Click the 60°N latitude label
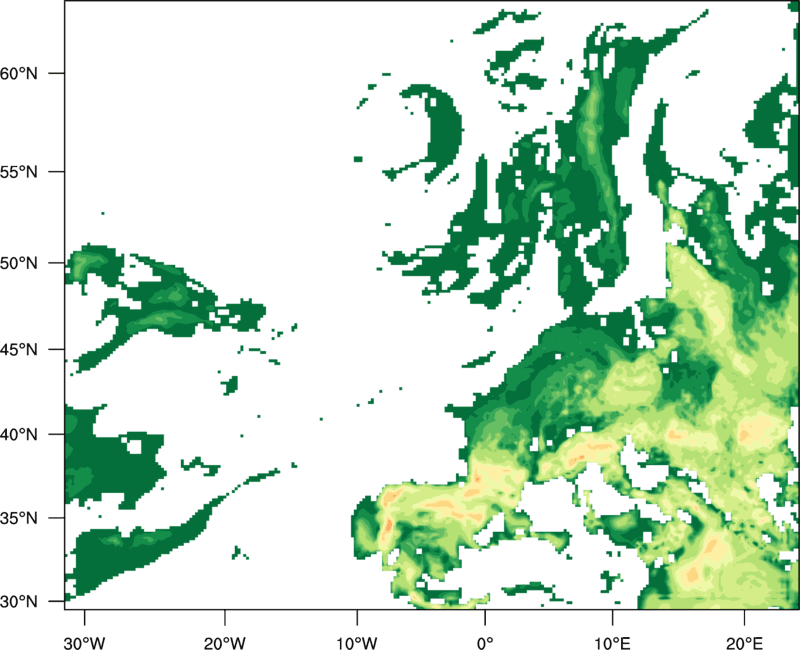Image resolution: width=800 pixels, height=650 pixels. (x=18, y=73)
